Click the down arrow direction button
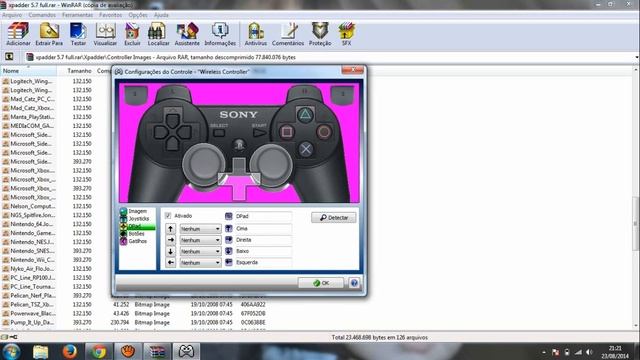 click(171, 251)
